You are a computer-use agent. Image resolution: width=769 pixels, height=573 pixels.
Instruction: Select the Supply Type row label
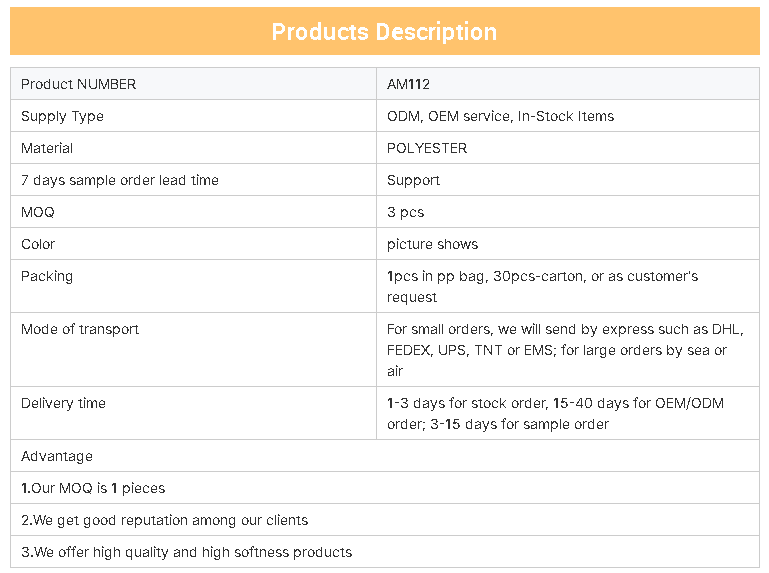[62, 116]
